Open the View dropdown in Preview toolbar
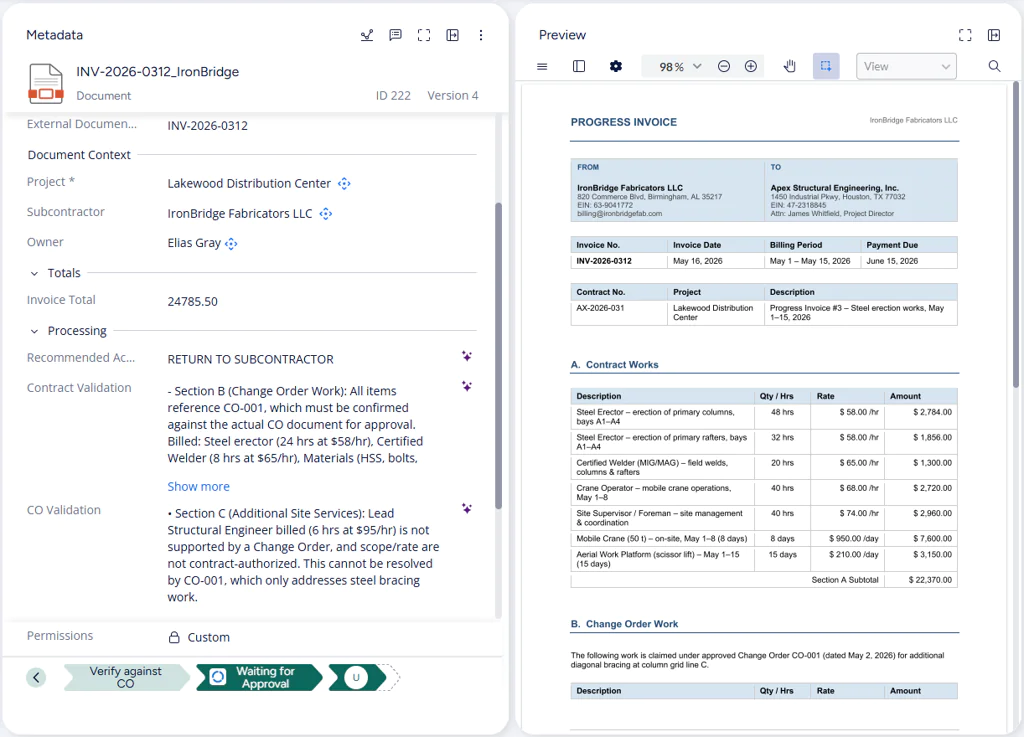Screen dimensions: 1024x737 point(906,67)
